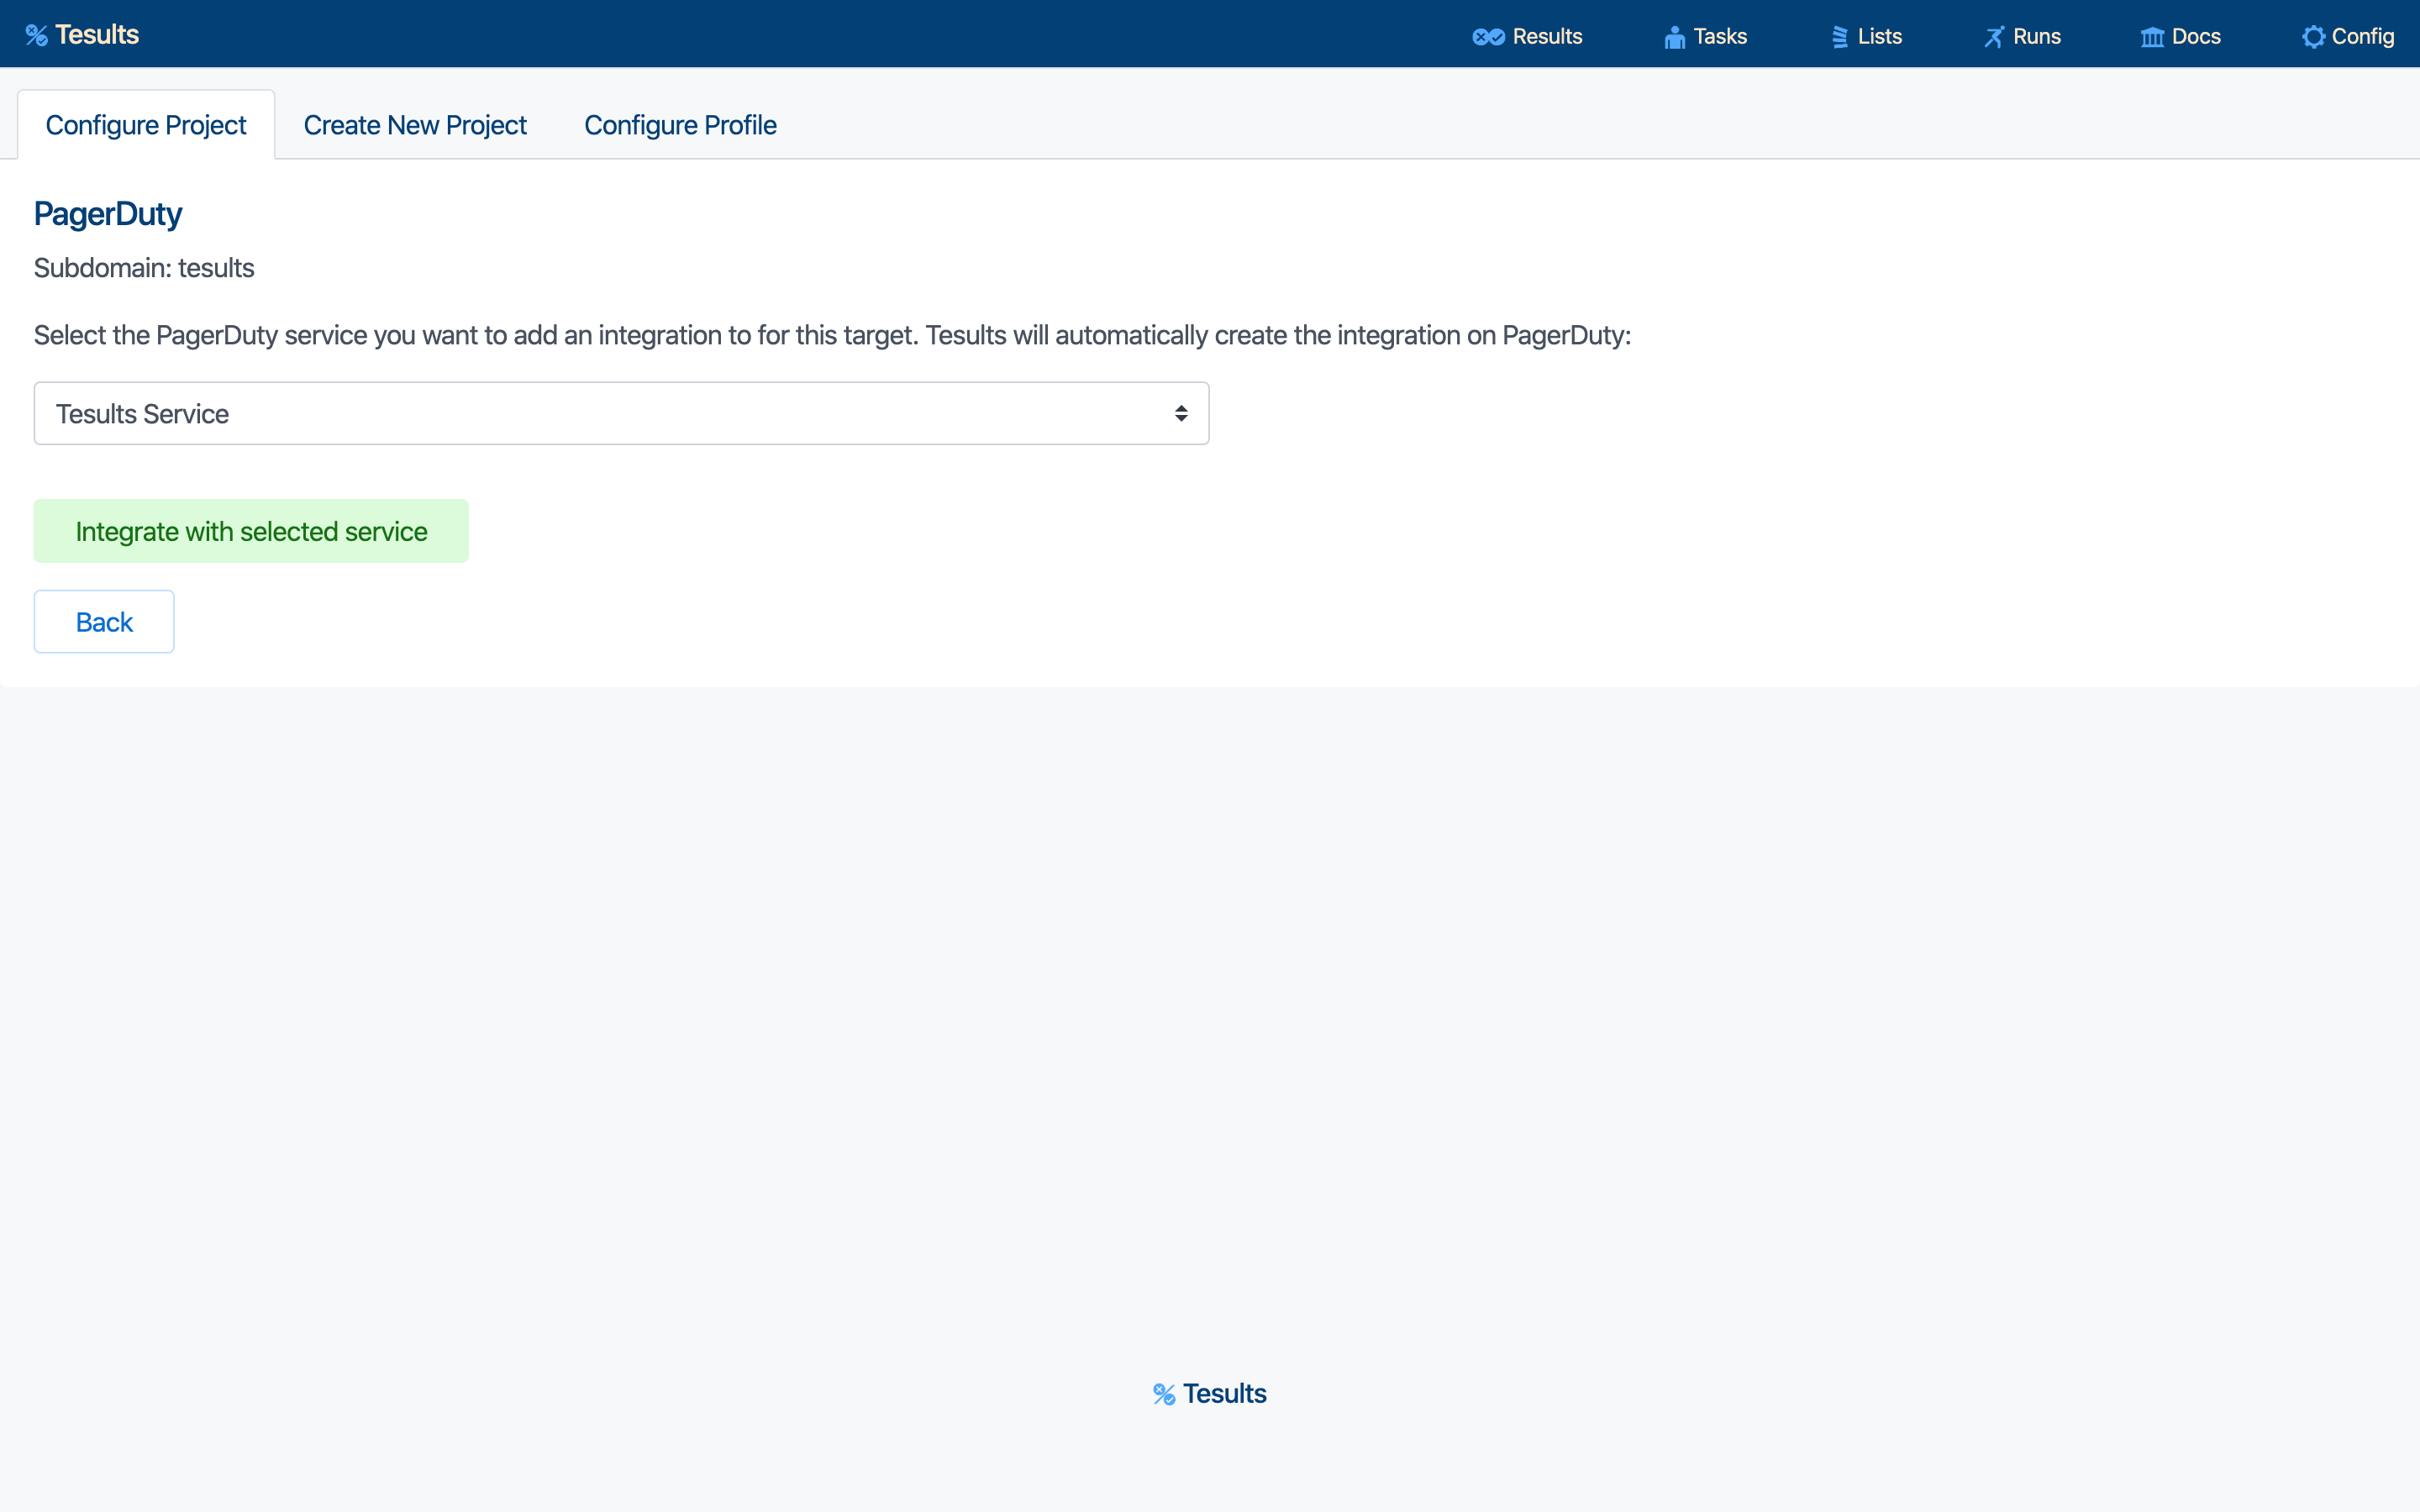
Task: Click the Tesults percent logo icon in header
Action: click(x=37, y=36)
